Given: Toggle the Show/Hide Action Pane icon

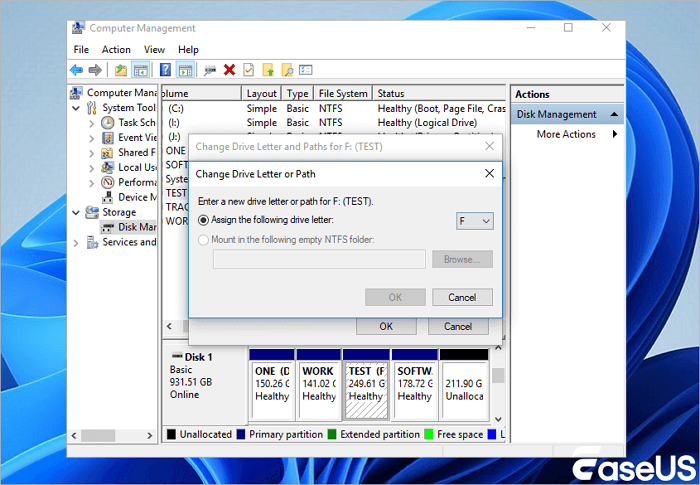Looking at the screenshot, I should point(185,70).
